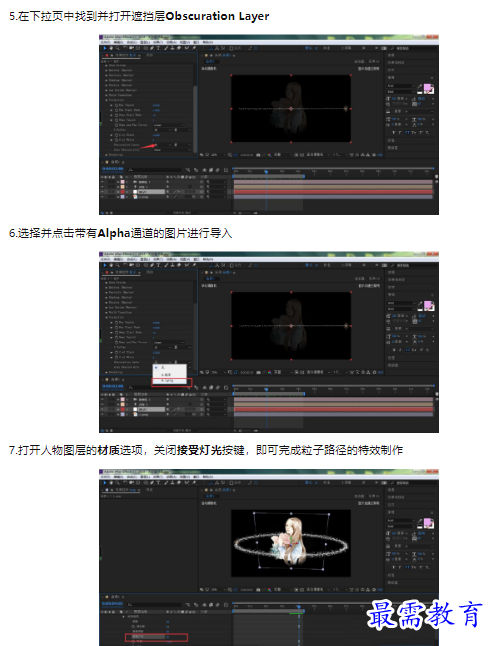Pick the Pen tool in step 5 screenshot
Viewport: 491px width, 646px height.
coord(152,48)
